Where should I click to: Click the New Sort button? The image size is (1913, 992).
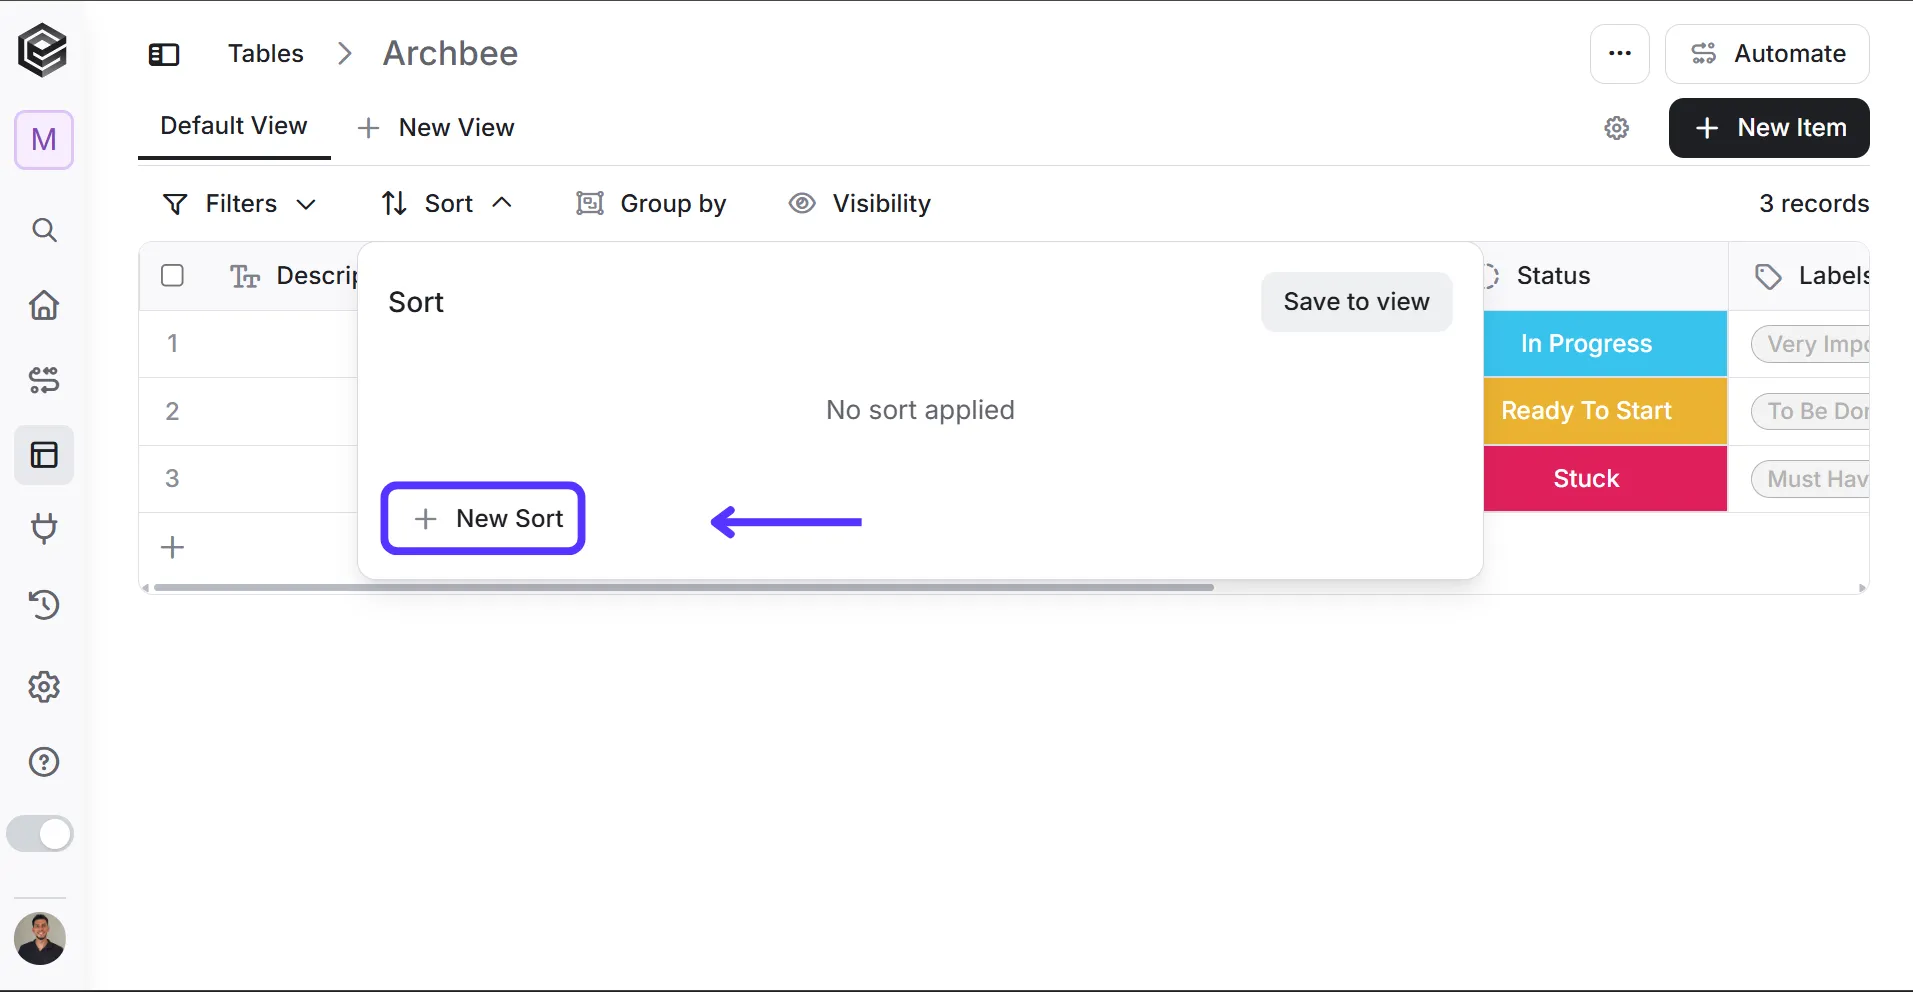483,518
